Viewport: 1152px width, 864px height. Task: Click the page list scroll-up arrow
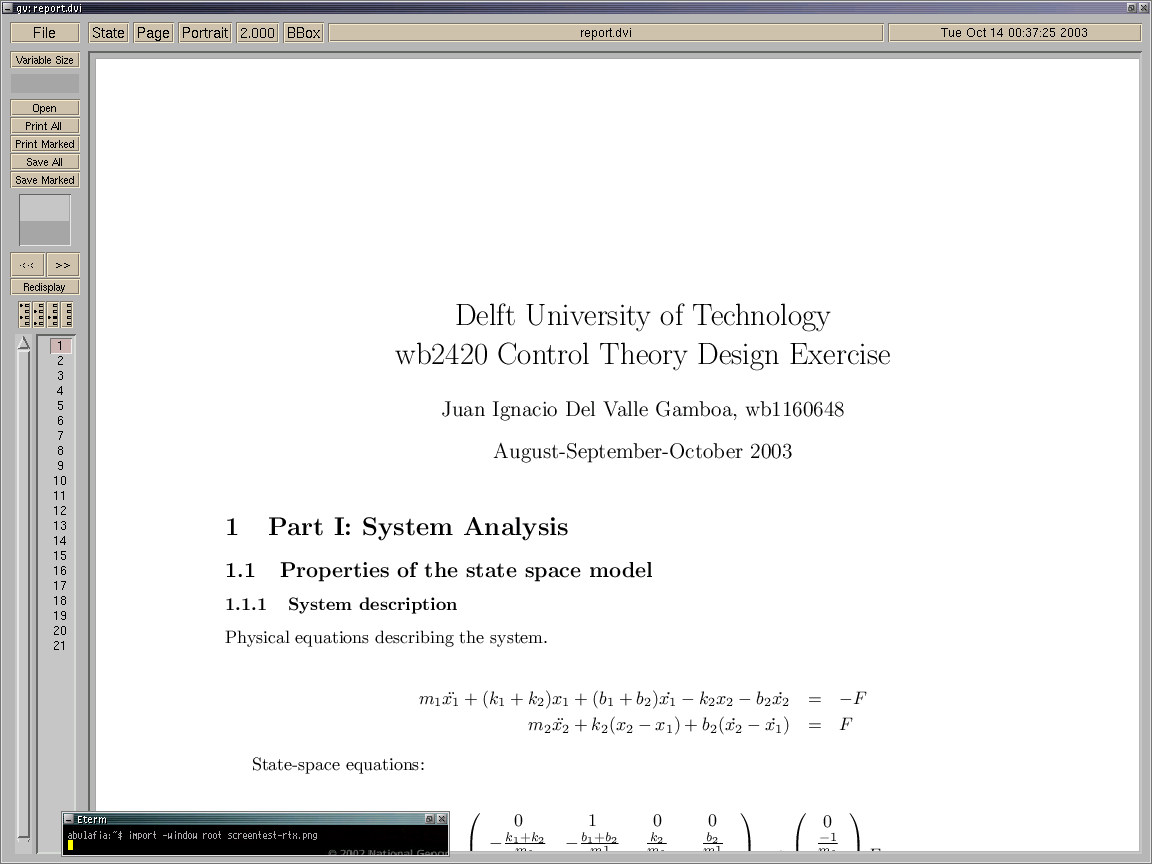24,343
